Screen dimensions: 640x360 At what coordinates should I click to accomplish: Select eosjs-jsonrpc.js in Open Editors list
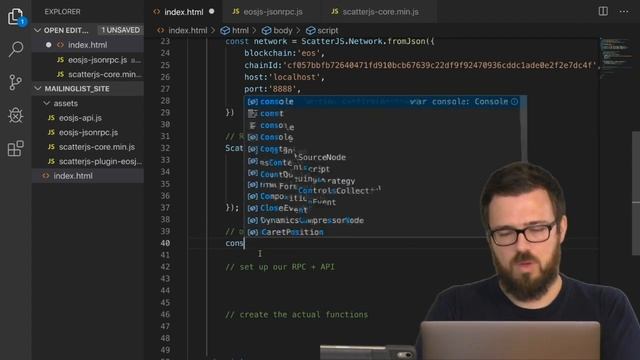pyautogui.click(x=88, y=60)
